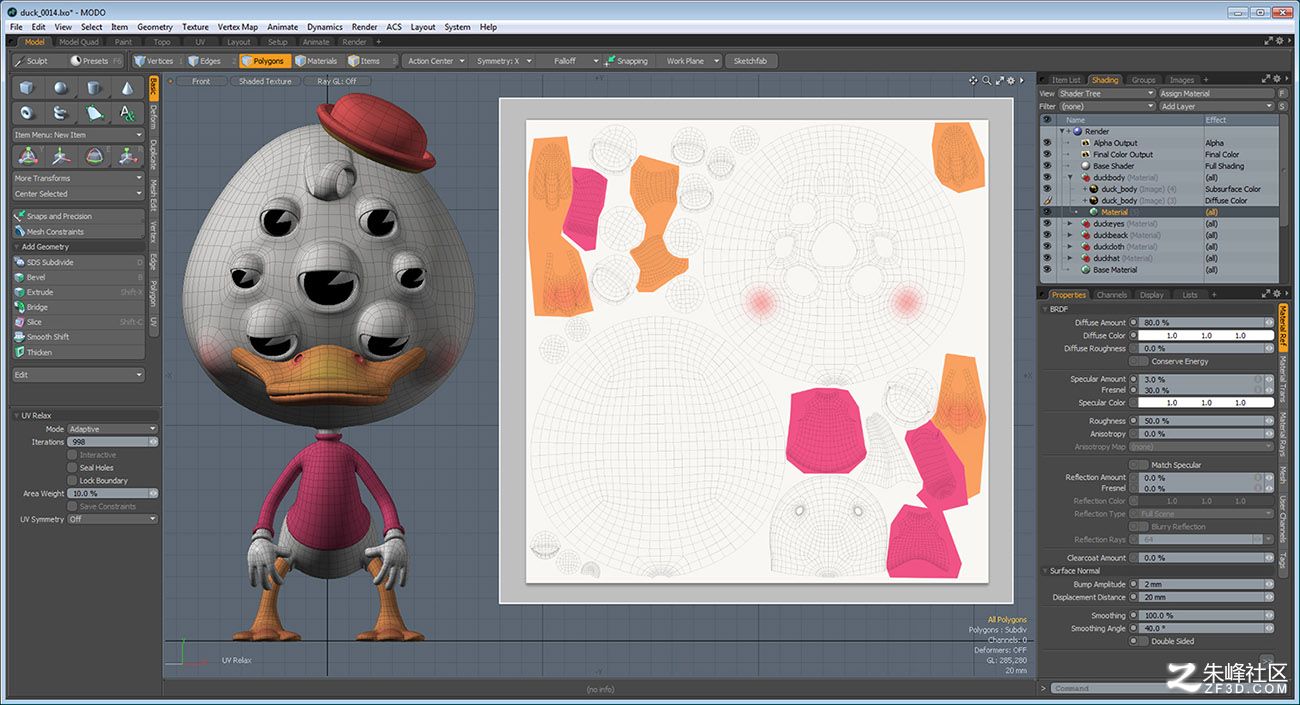Select the Sphere primitive tool

point(61,88)
